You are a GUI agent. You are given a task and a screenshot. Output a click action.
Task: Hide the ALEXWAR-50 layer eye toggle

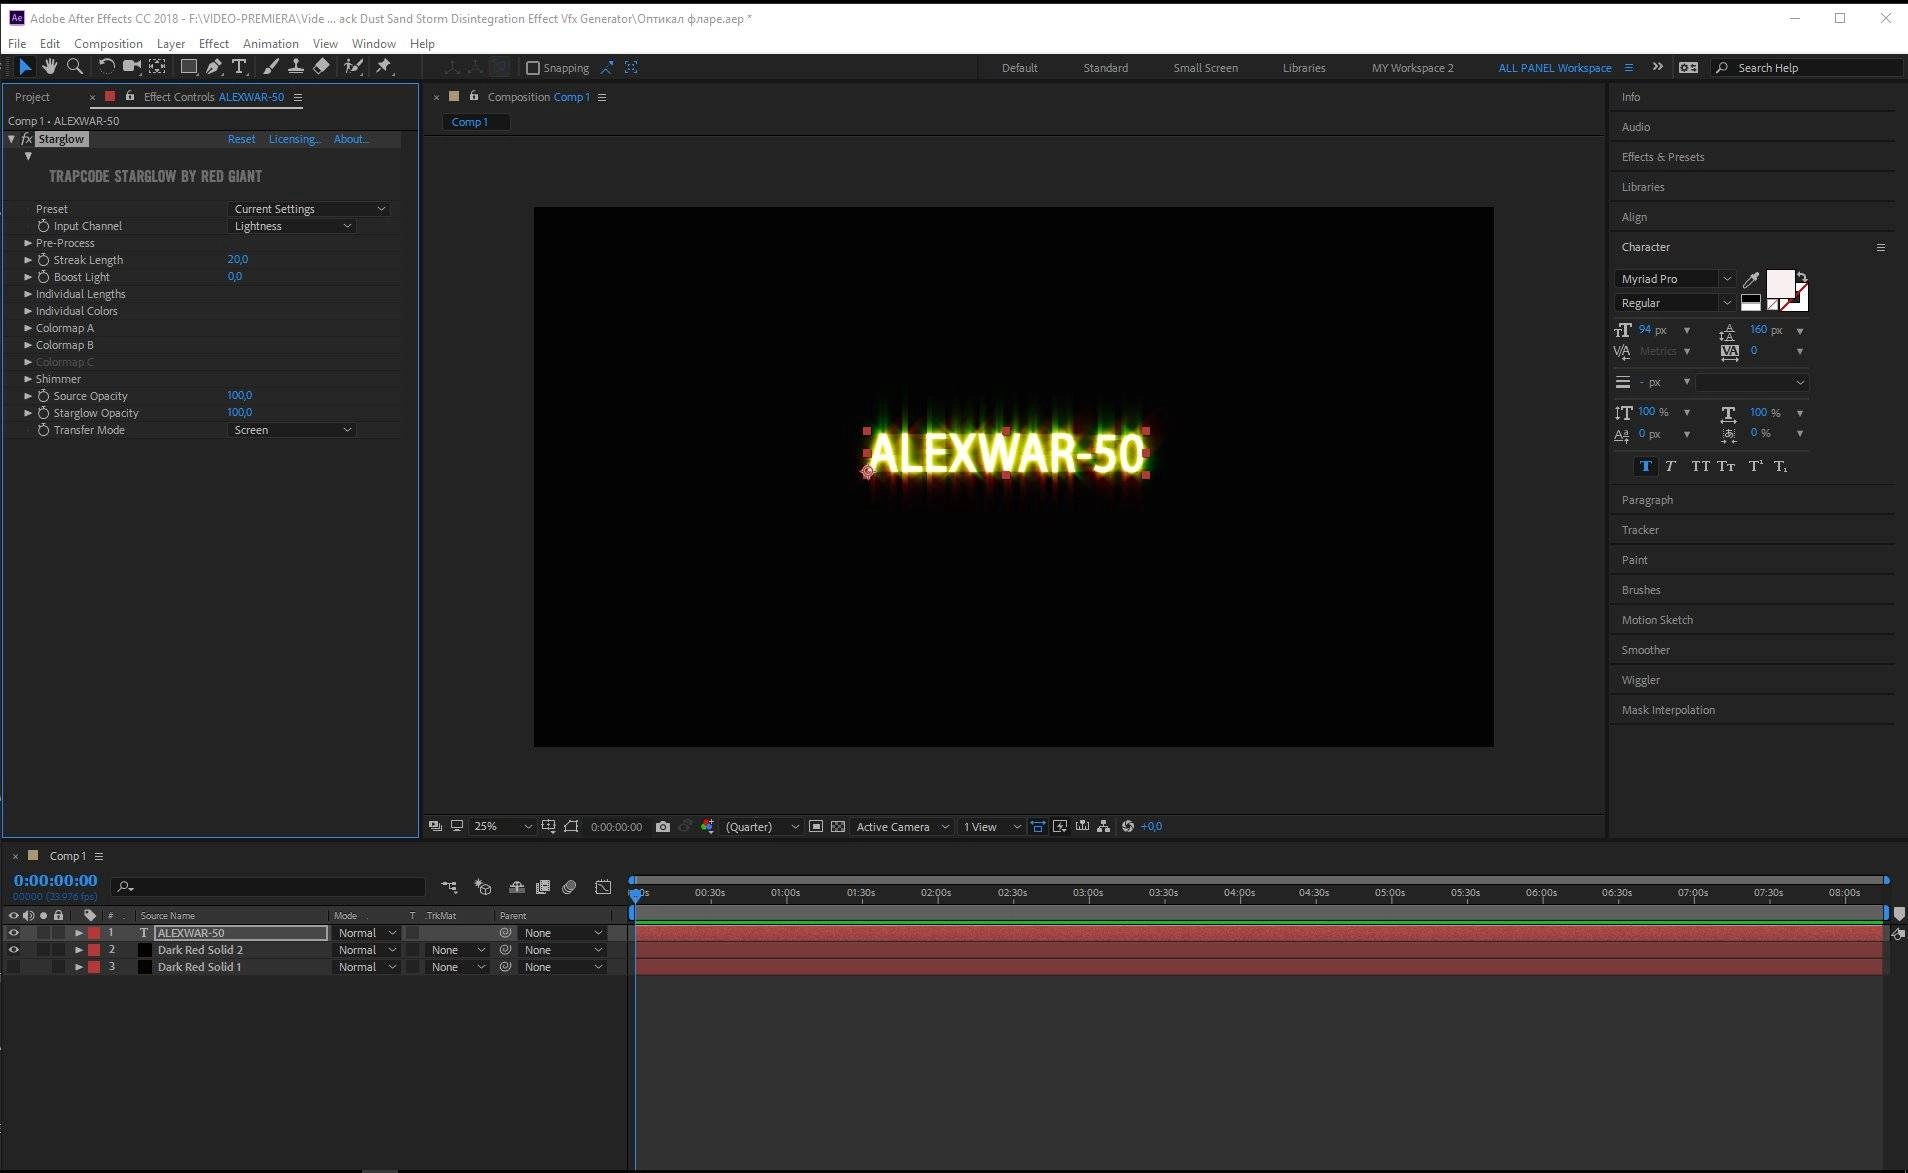[13, 933]
